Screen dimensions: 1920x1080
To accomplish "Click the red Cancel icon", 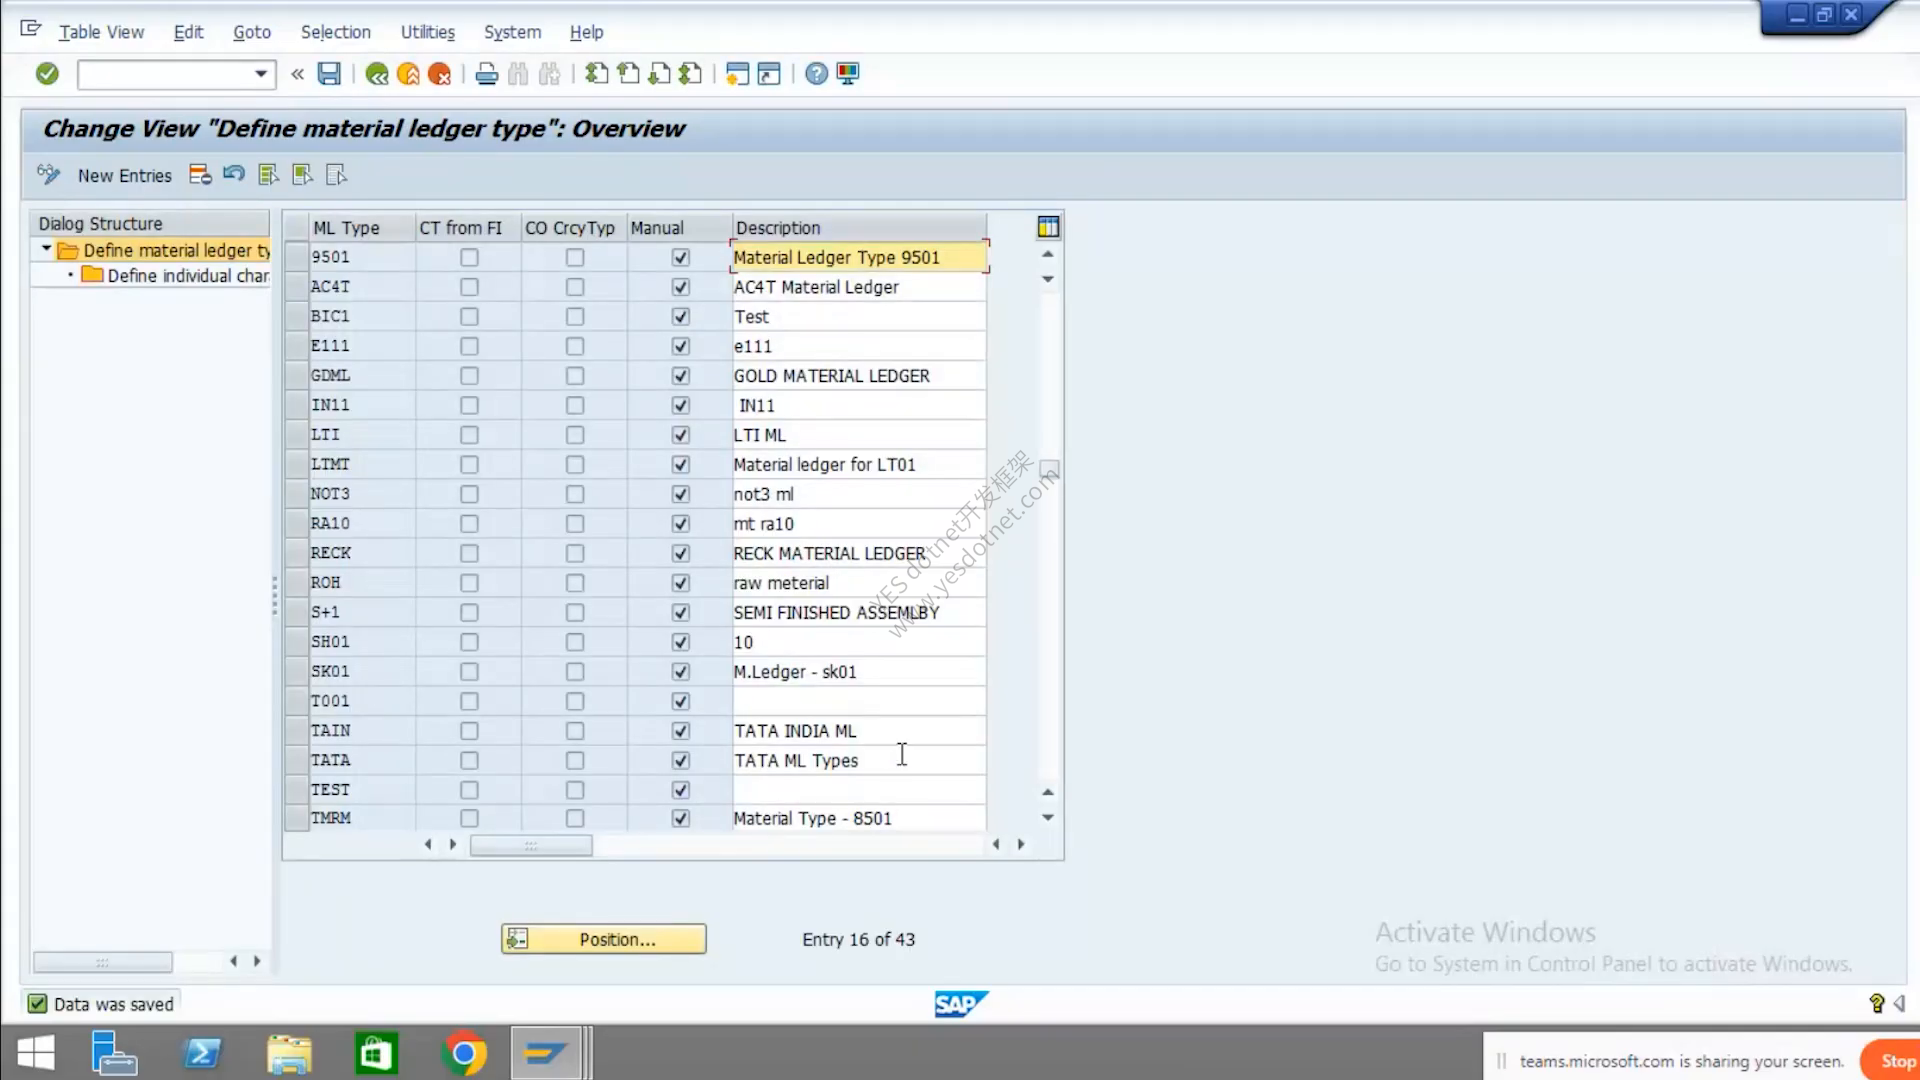I will pyautogui.click(x=439, y=74).
